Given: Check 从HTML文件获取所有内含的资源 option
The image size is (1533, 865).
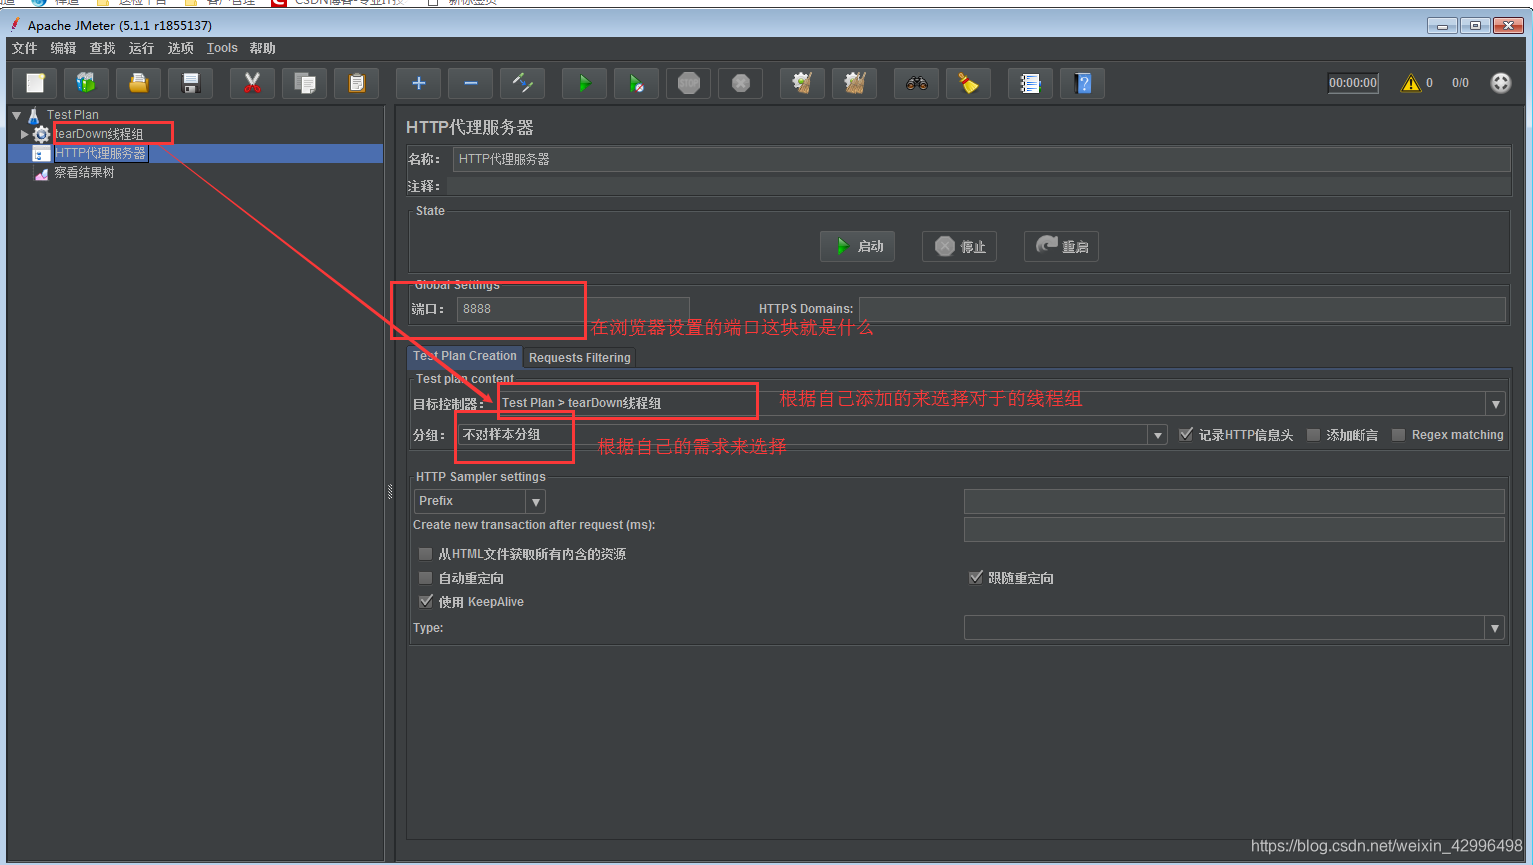Looking at the screenshot, I should pyautogui.click(x=426, y=554).
